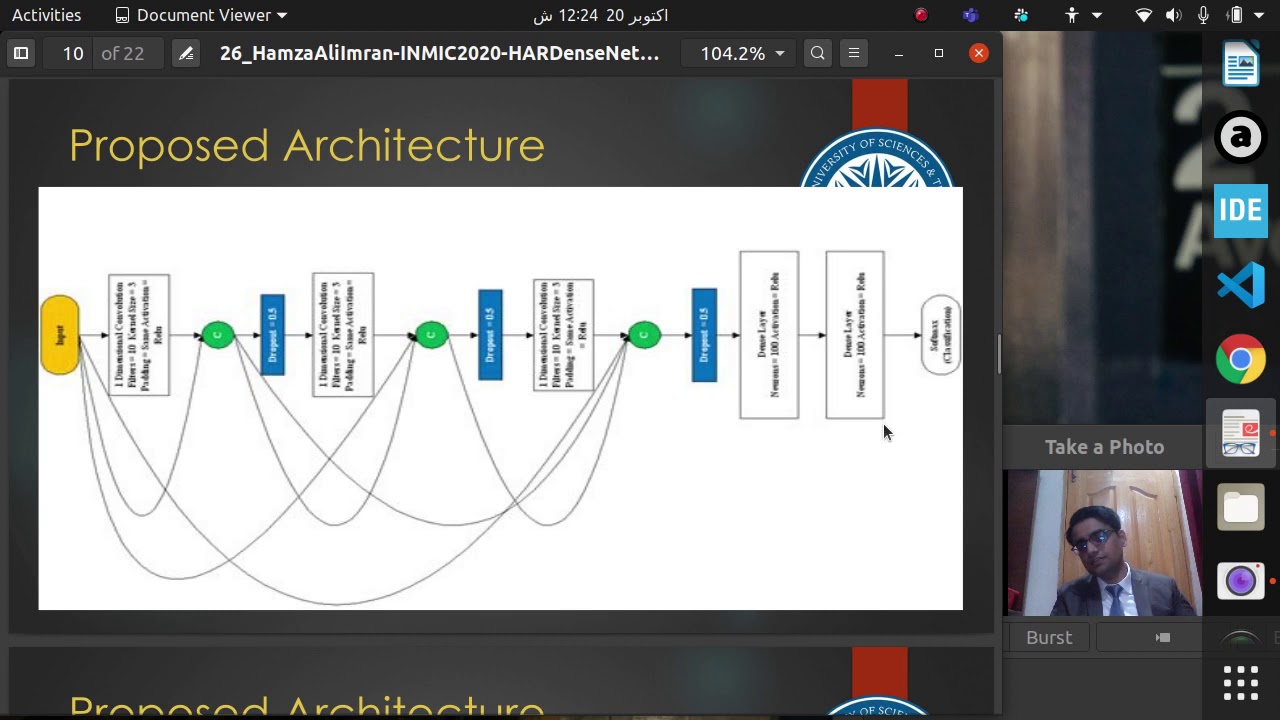The height and width of the screenshot is (720, 1280).
Task: Open the battery system menu
Action: coord(1247,15)
